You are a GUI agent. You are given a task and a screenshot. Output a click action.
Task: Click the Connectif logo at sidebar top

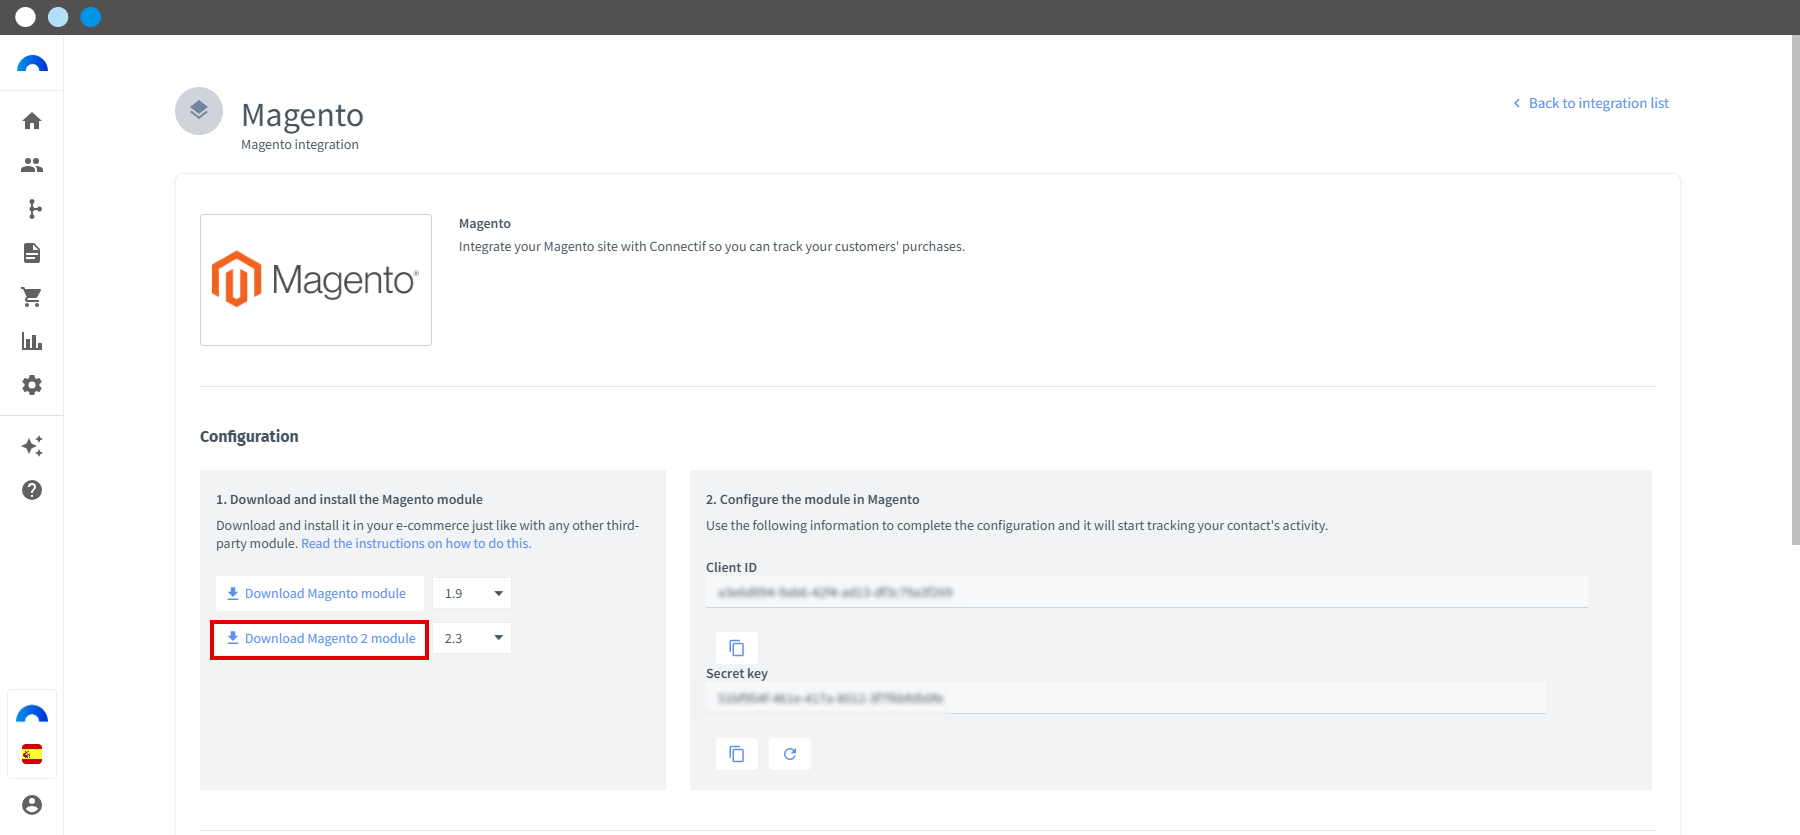pos(32,64)
